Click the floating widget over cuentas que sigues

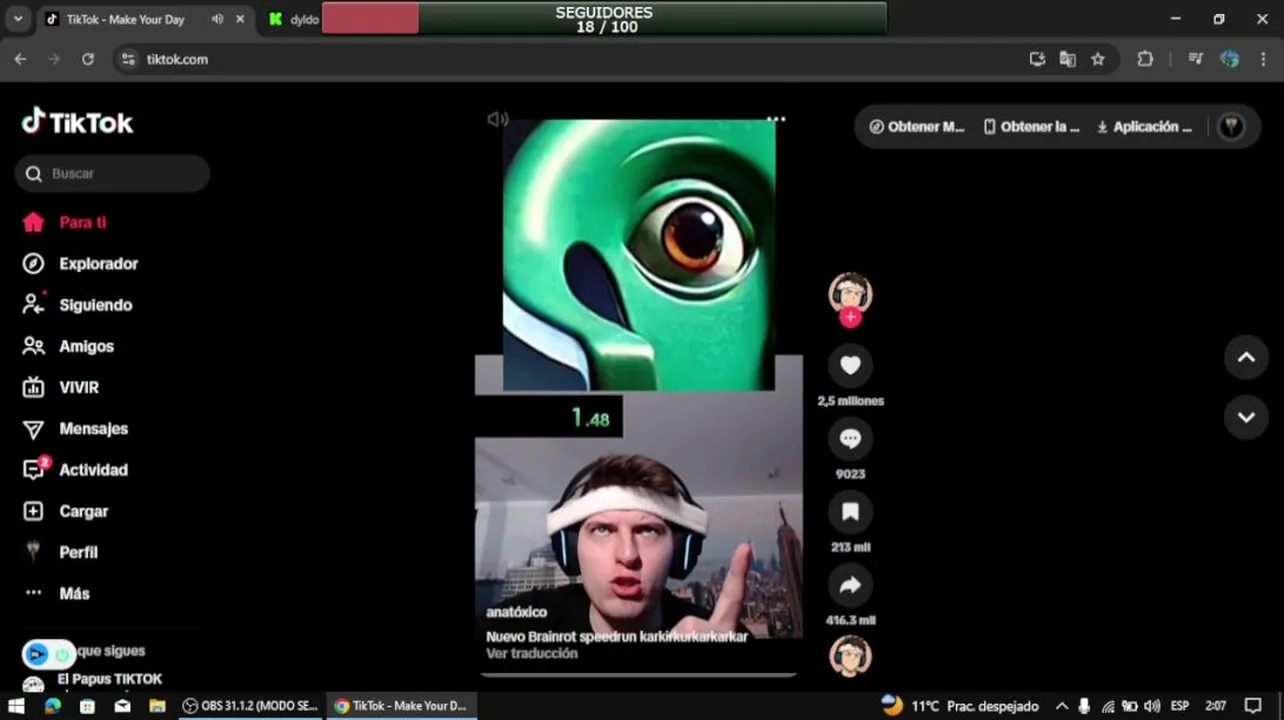[x=48, y=655]
